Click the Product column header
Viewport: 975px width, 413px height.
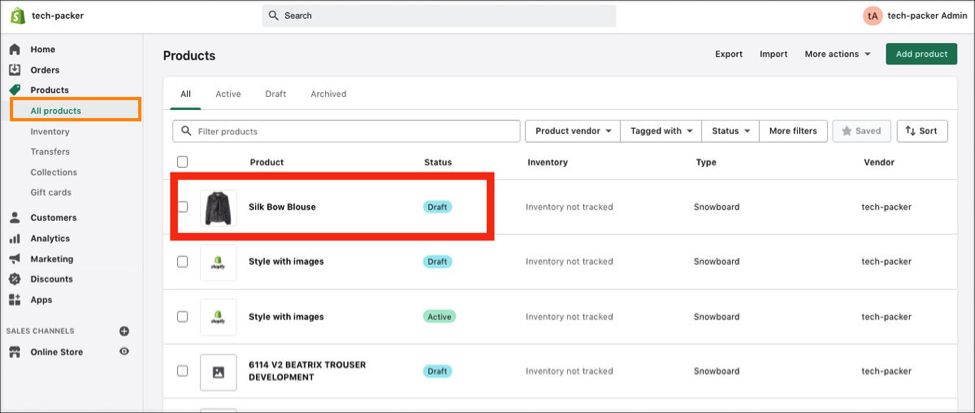[x=267, y=162]
